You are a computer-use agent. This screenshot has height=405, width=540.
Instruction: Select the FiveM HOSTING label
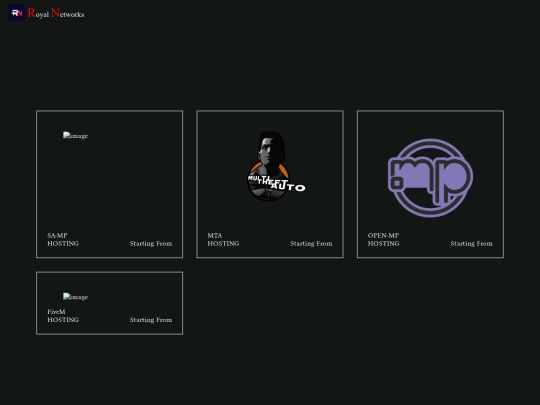(63, 316)
